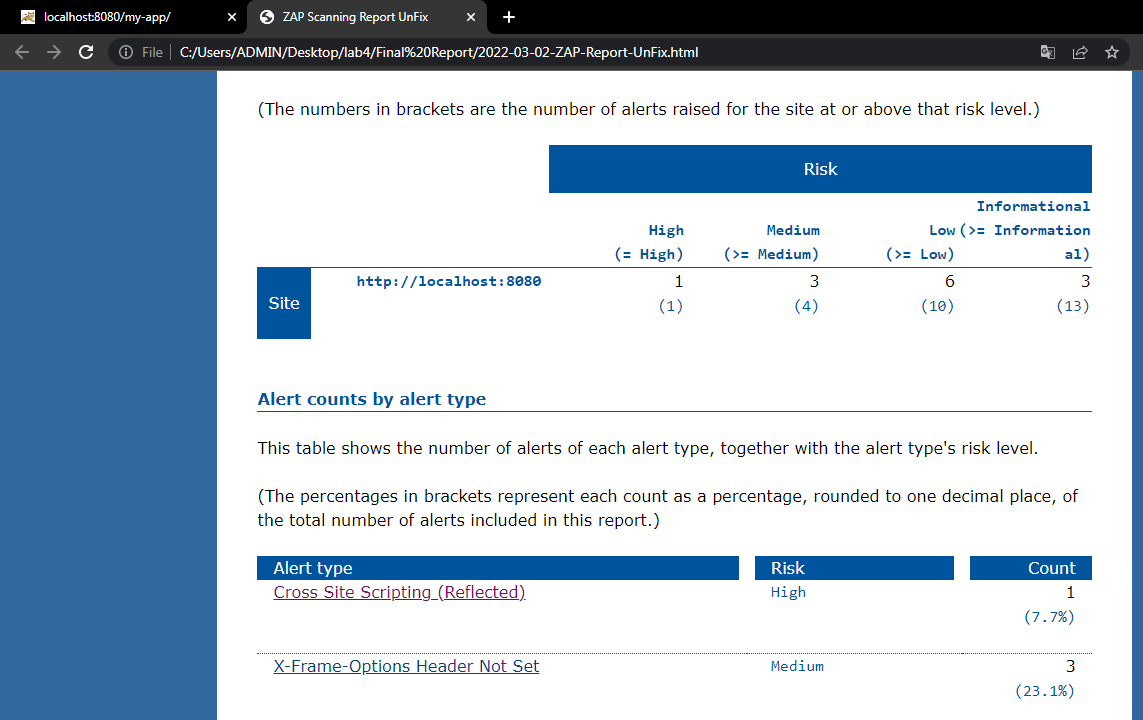1143x720 pixels.
Task: Close the ZAP Scanning Report UnFix tab
Action: pos(470,17)
